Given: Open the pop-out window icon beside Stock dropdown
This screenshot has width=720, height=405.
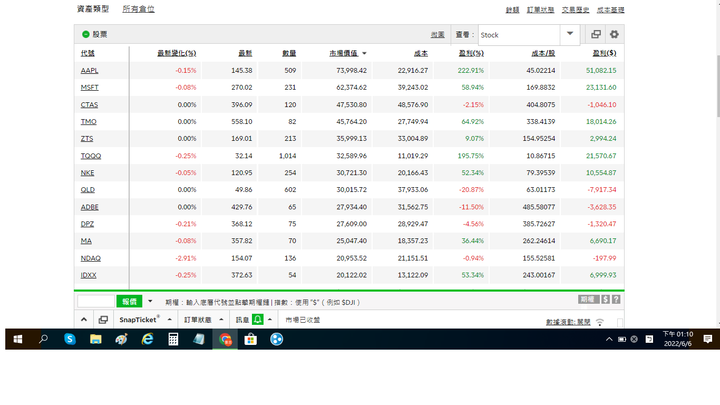Looking at the screenshot, I should (x=596, y=34).
